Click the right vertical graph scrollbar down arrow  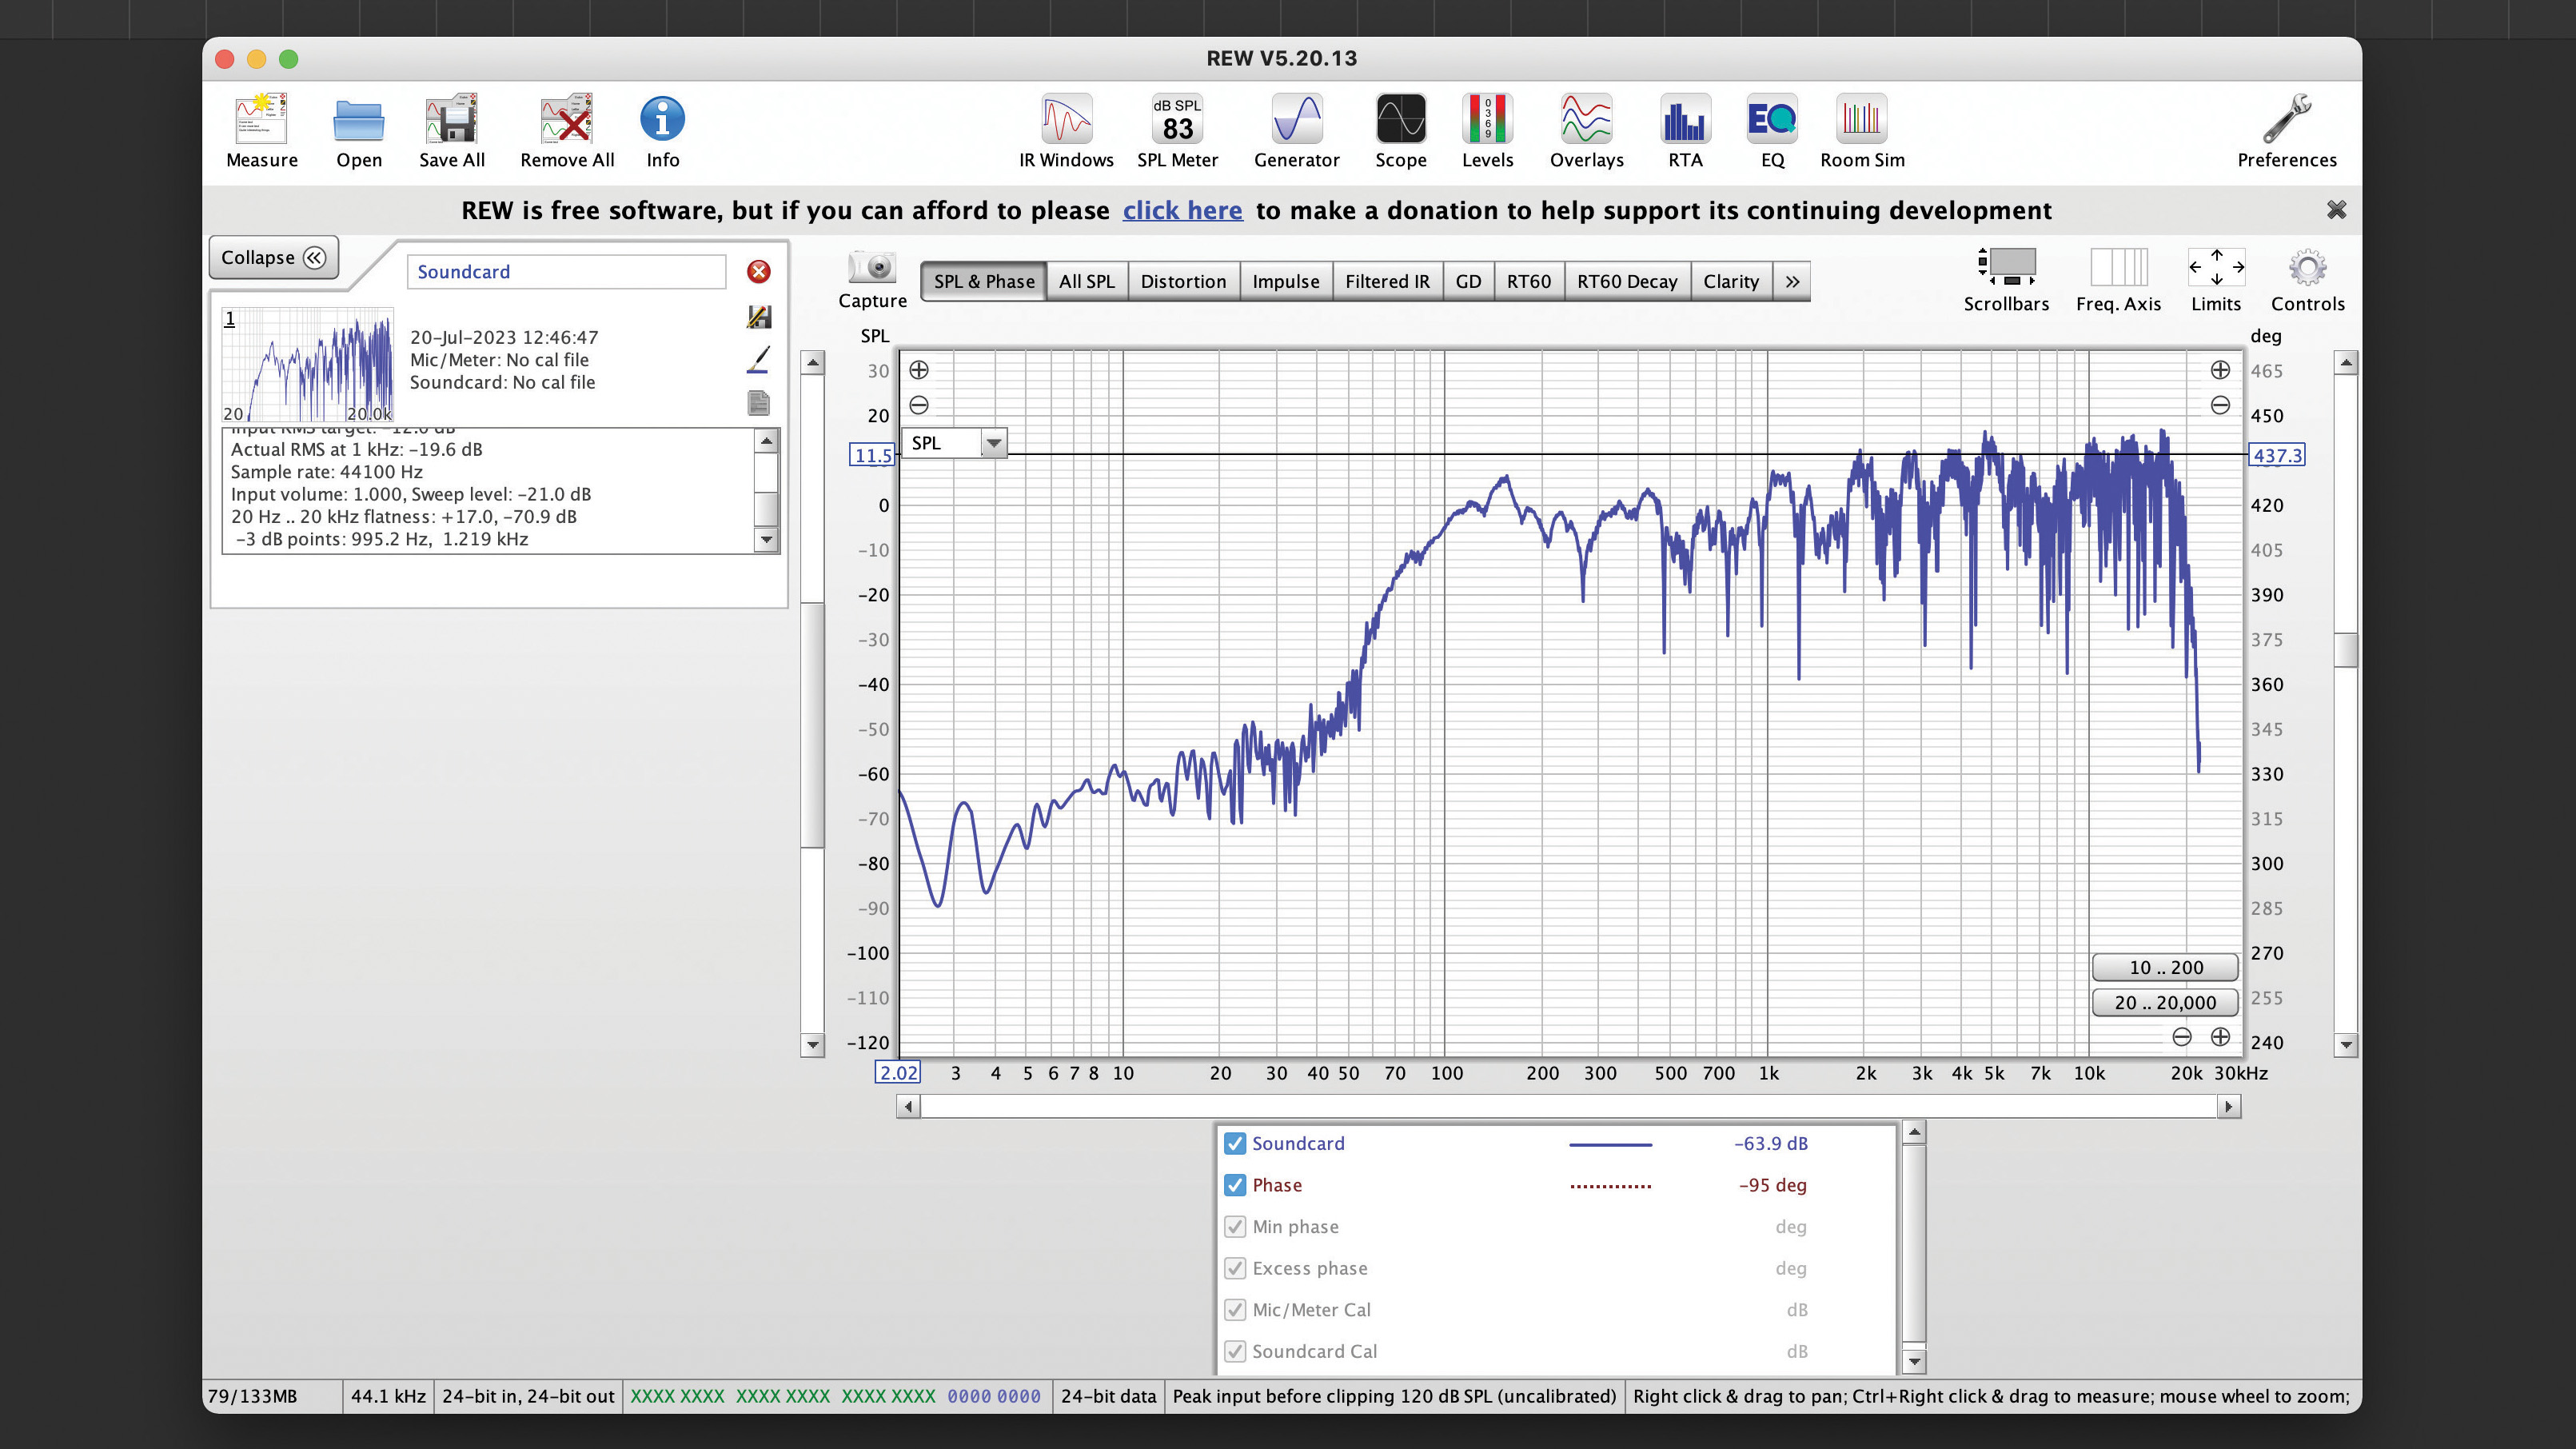point(2345,1045)
